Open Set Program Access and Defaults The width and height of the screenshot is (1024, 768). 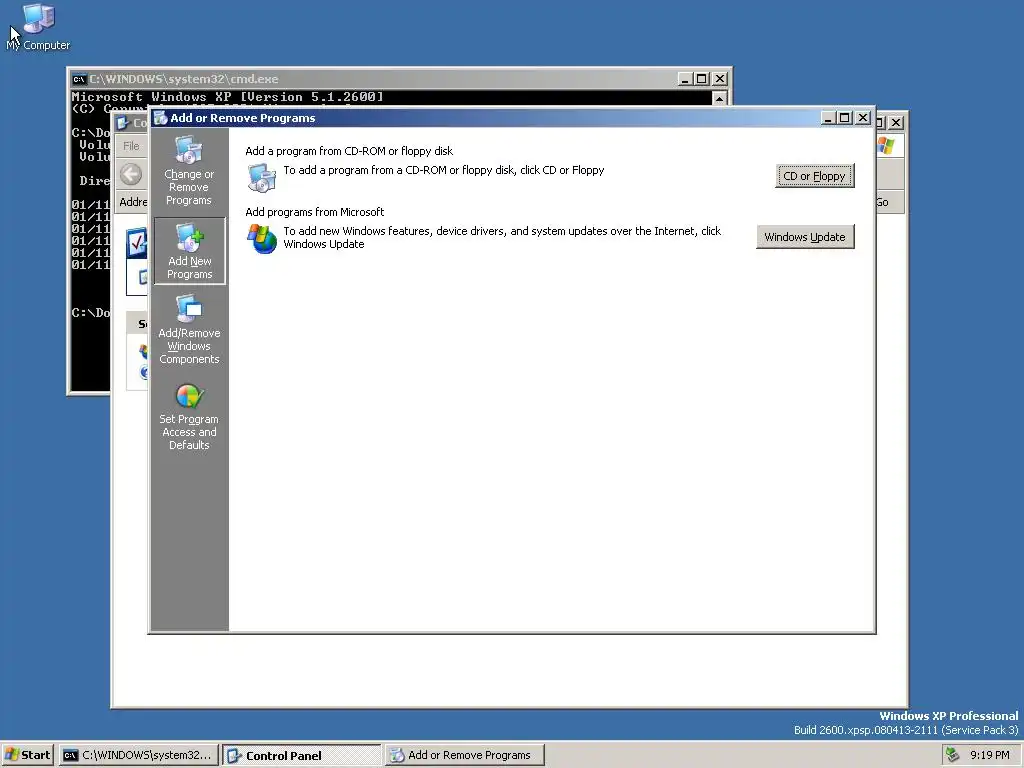pos(189,416)
